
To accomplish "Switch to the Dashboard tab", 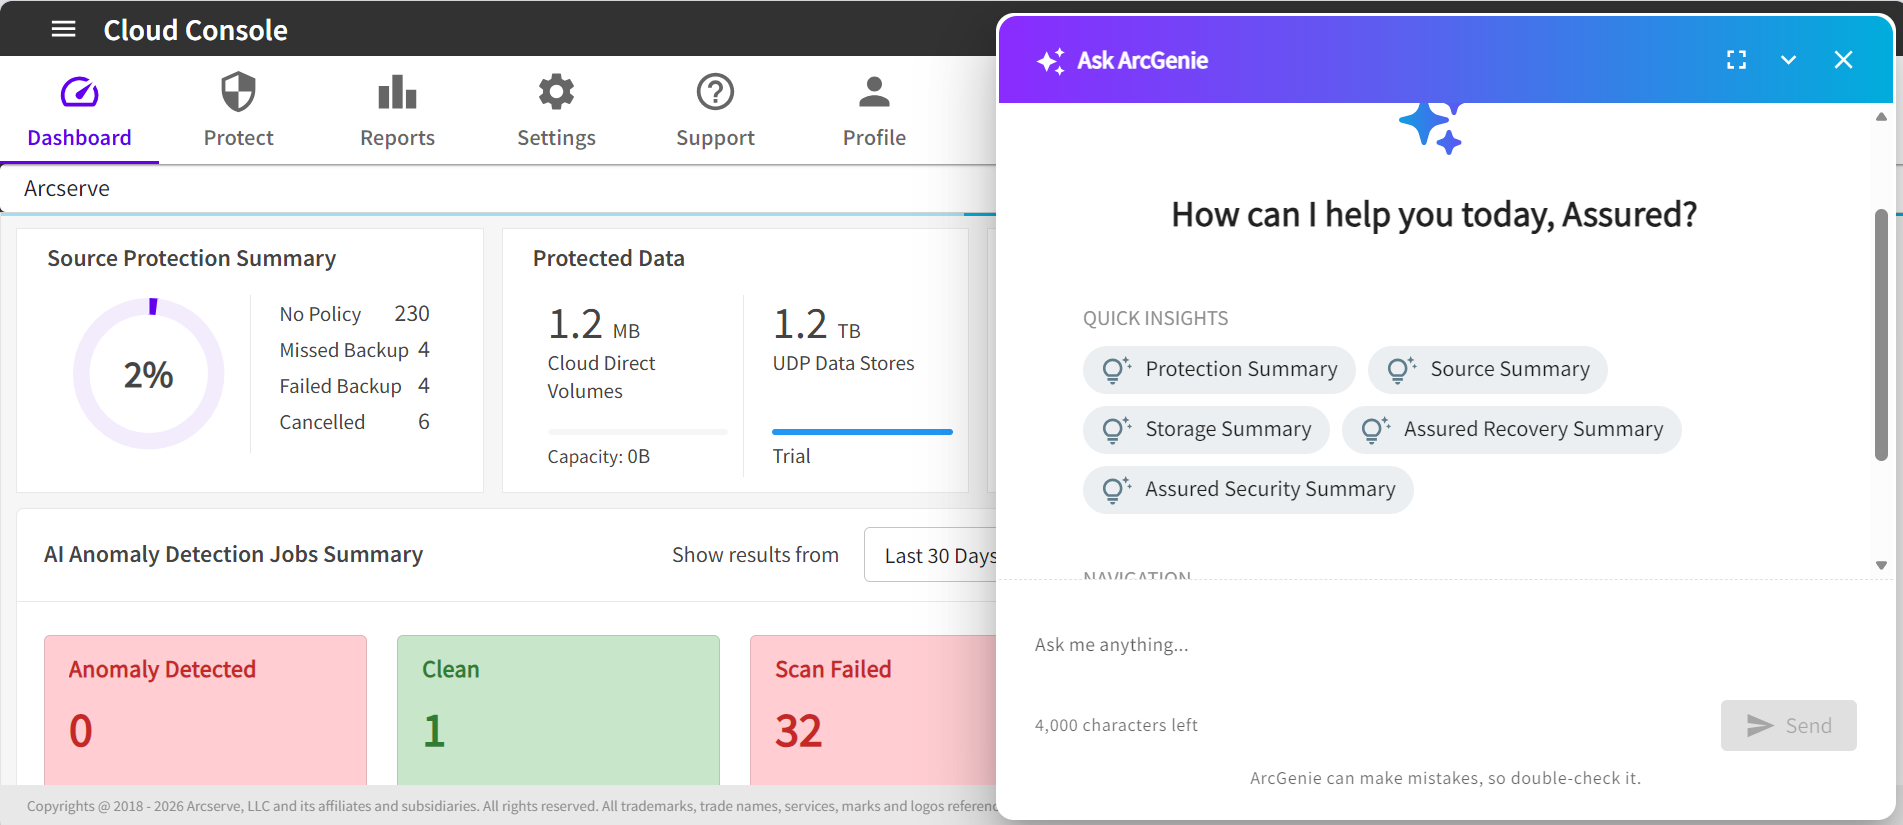I will pyautogui.click(x=79, y=111).
